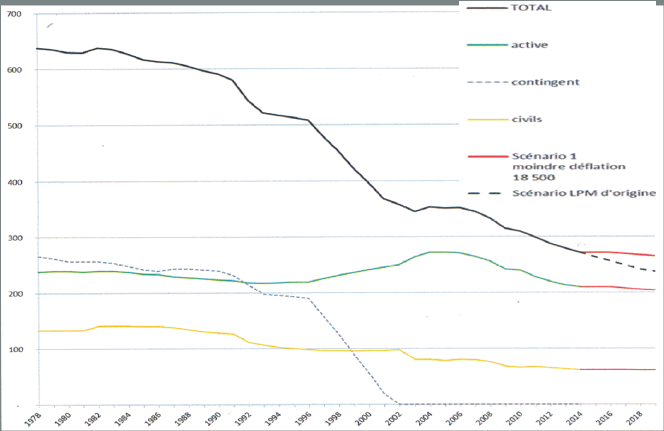Viewport: 664px width, 431px height.
Task: Click x-axis year label 1986
Action: pos(153,418)
